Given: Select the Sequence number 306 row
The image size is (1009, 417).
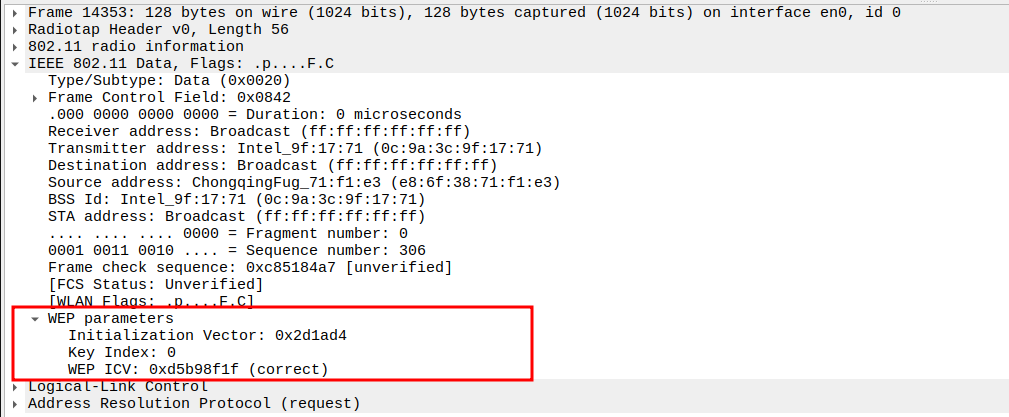Looking at the screenshot, I should (x=236, y=250).
